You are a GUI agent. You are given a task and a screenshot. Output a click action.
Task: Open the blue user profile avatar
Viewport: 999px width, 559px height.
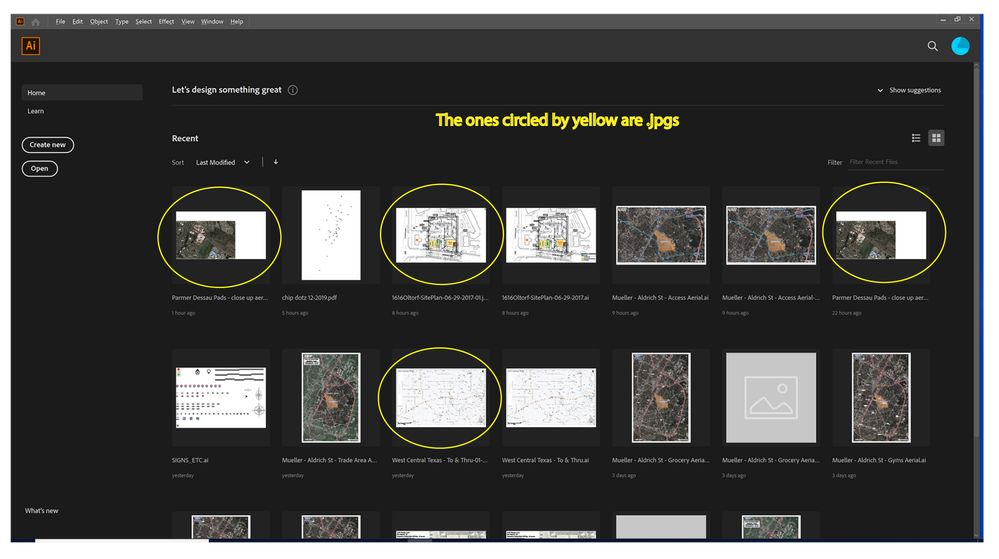click(x=960, y=46)
